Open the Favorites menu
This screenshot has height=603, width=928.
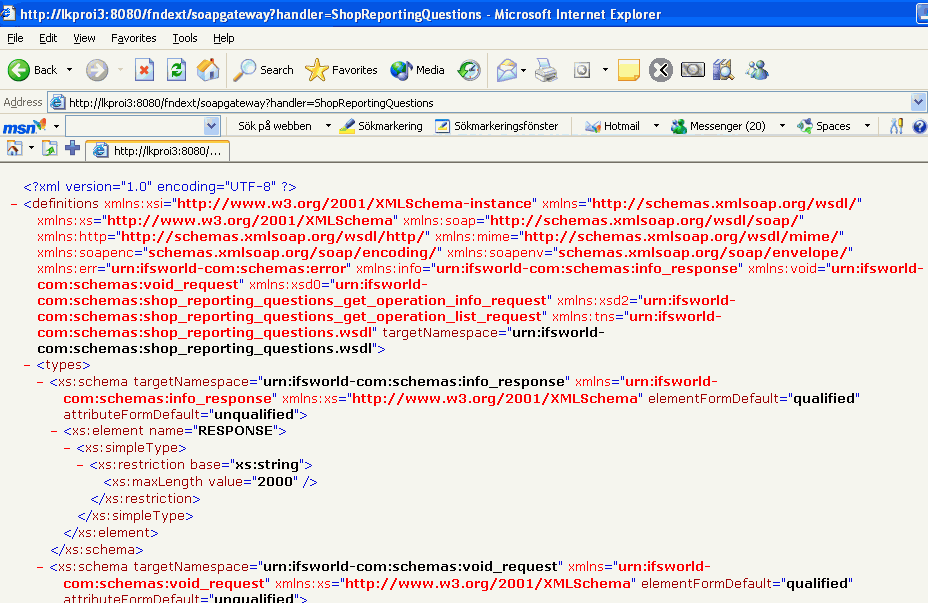(x=133, y=38)
